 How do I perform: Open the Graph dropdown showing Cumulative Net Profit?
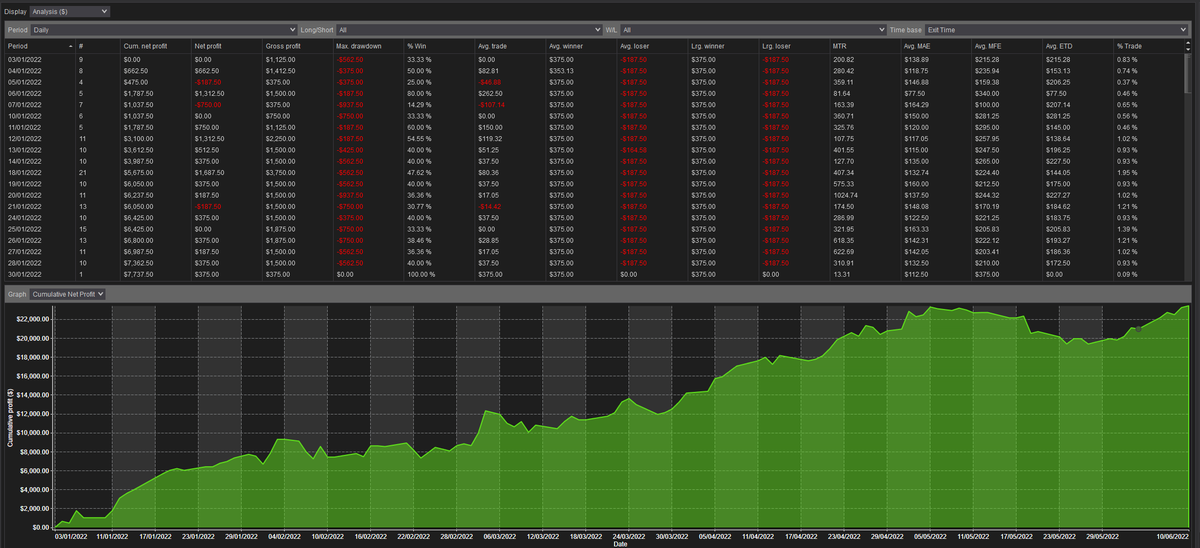pyautogui.click(x=67, y=294)
